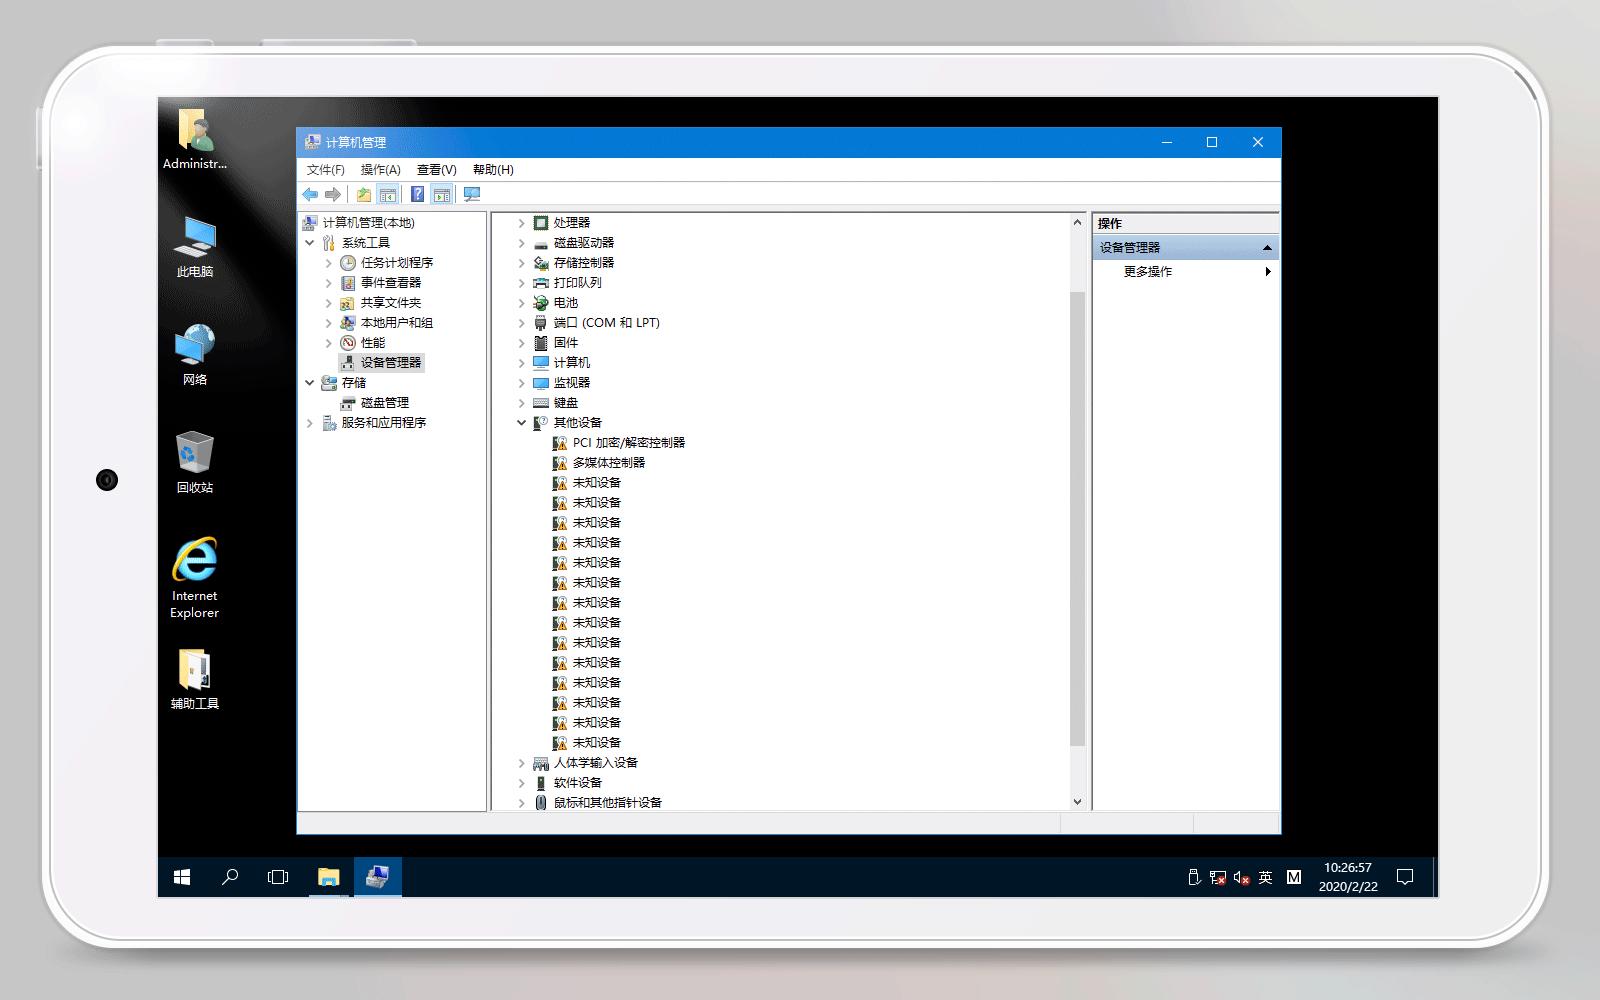1600x1000 pixels.
Task: Open the 查看 menu
Action: 435,169
